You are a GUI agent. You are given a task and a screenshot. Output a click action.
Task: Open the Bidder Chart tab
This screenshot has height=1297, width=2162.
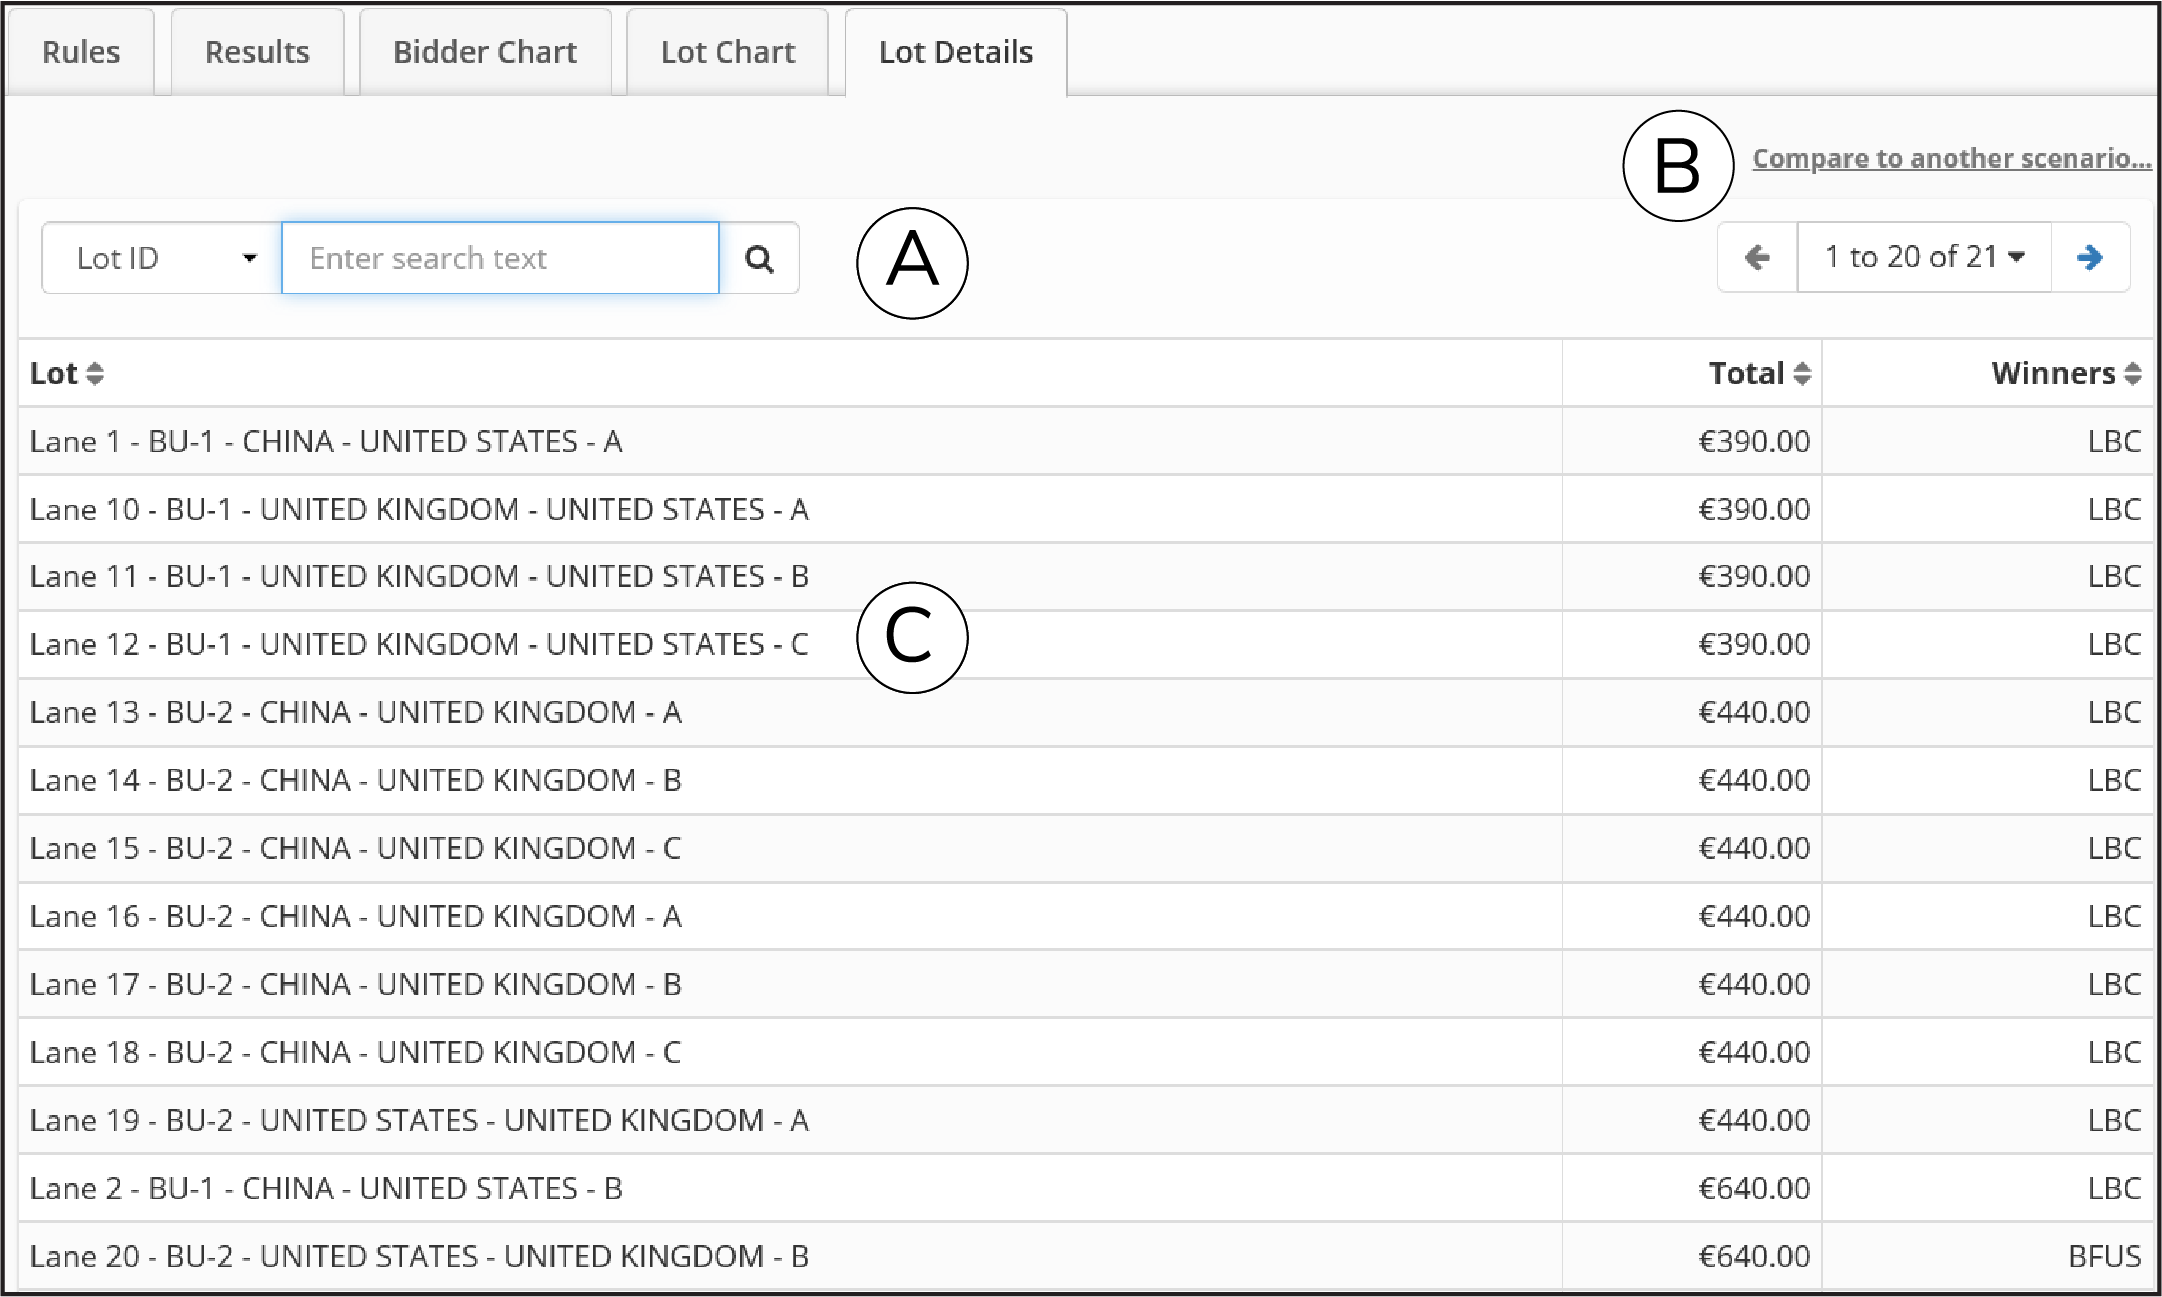tap(485, 52)
